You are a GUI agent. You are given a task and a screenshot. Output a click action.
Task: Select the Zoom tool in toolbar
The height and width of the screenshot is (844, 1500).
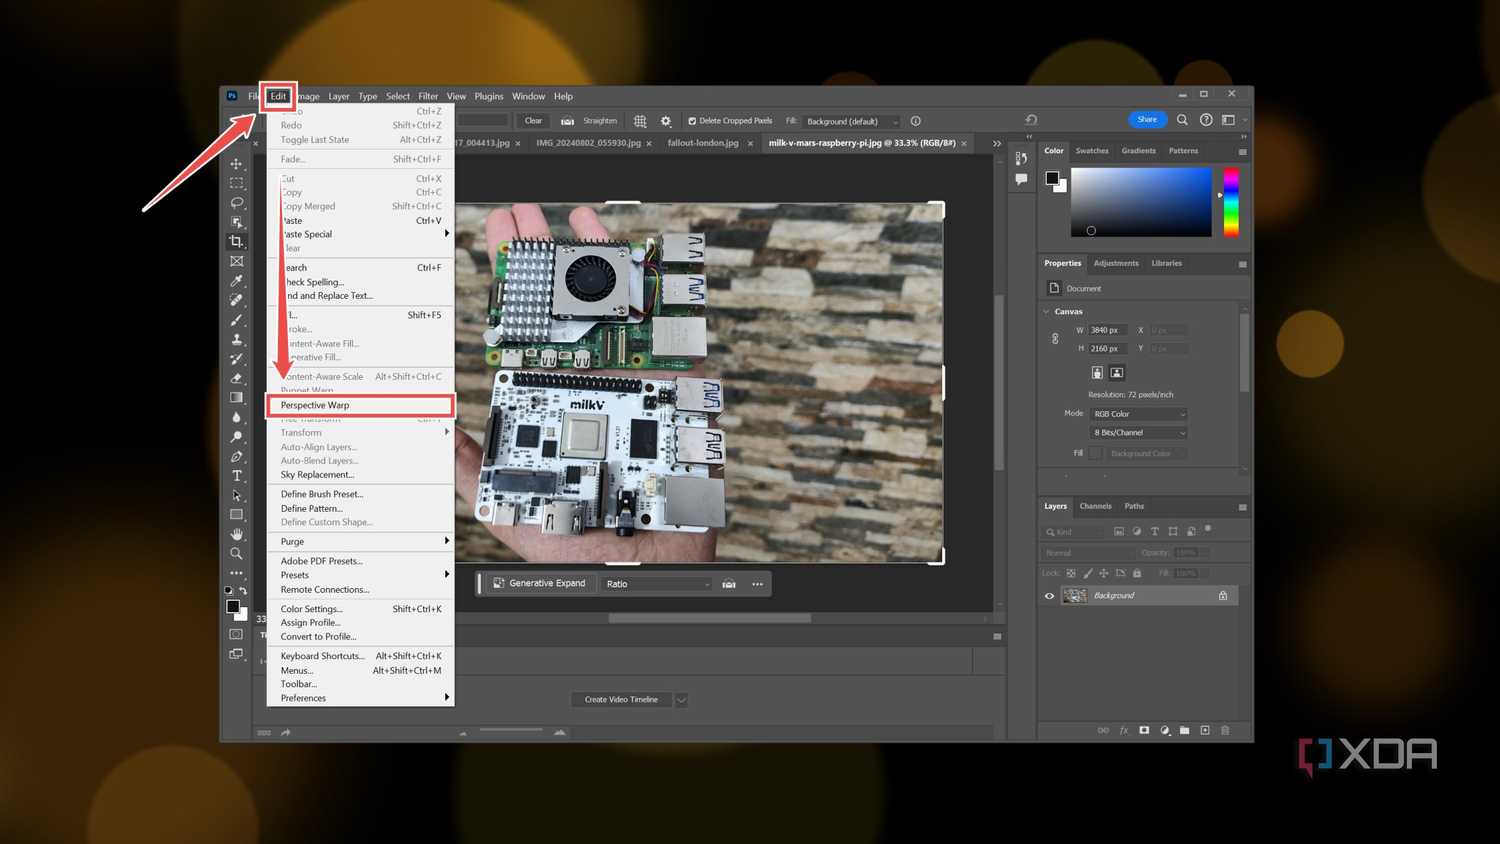236,553
